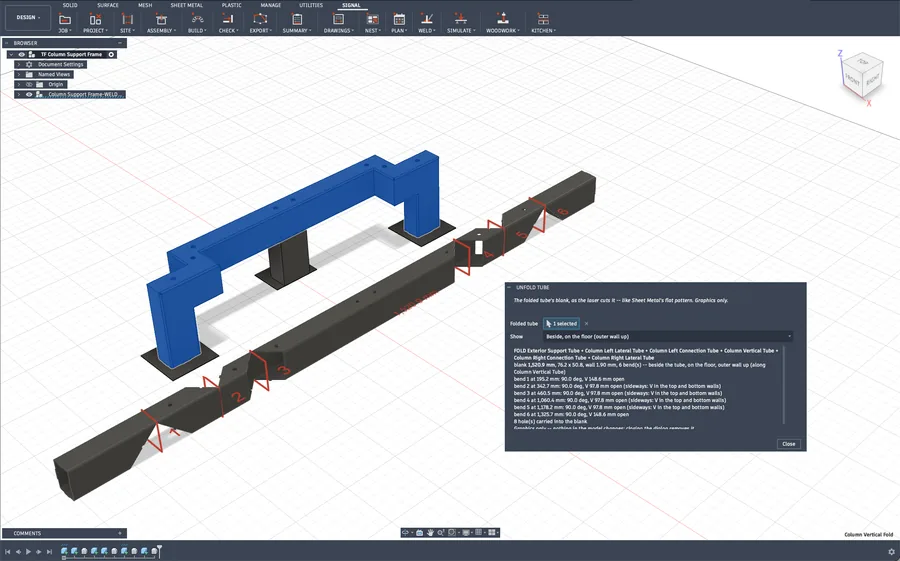Click the Close button in Unfold Tube
The image size is (900, 561).
pos(789,444)
